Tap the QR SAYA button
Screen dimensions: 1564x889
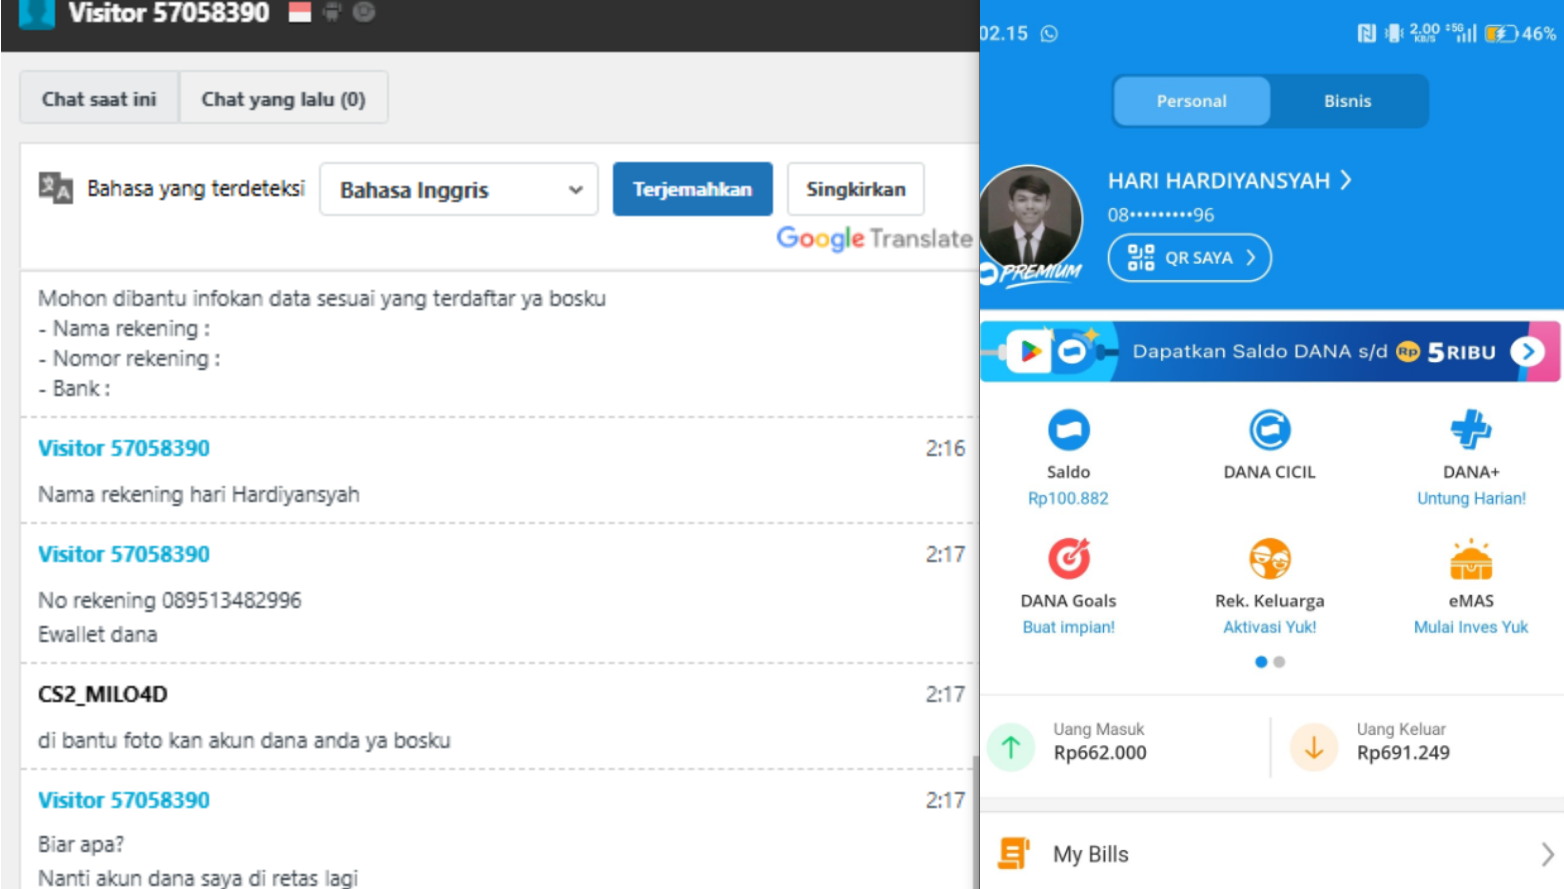pyautogui.click(x=1189, y=258)
